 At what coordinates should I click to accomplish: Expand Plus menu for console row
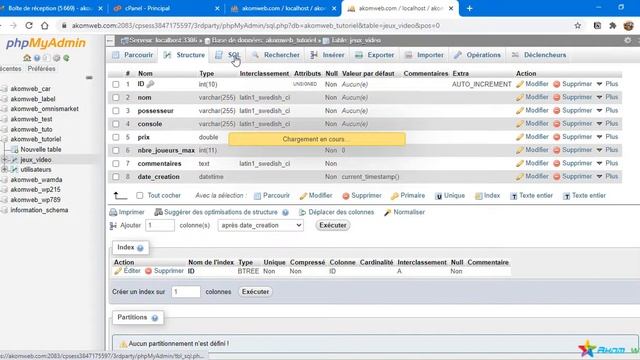pos(607,124)
